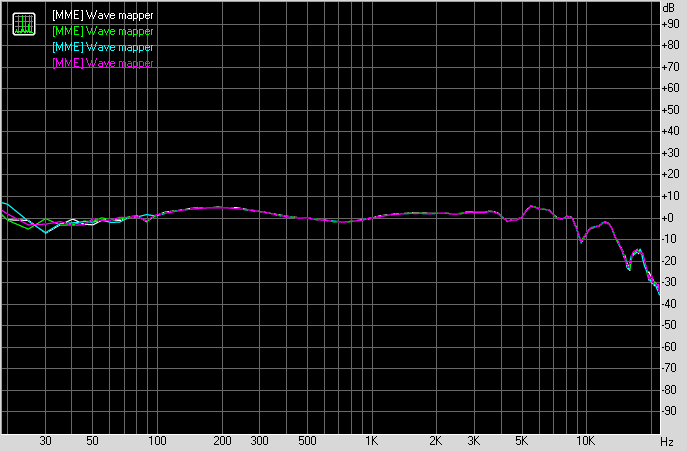Click the 50 Hz frequency axis label
Image resolution: width=687 pixels, height=451 pixels.
click(x=92, y=441)
